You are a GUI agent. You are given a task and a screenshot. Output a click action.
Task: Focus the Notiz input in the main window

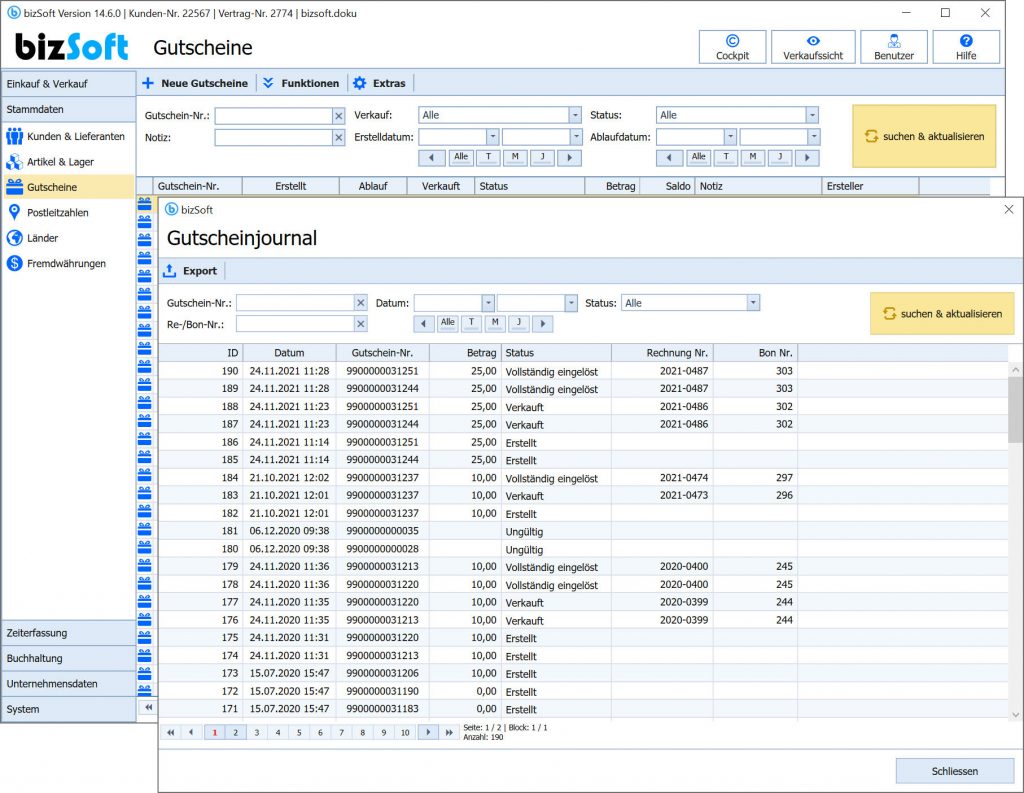[274, 138]
